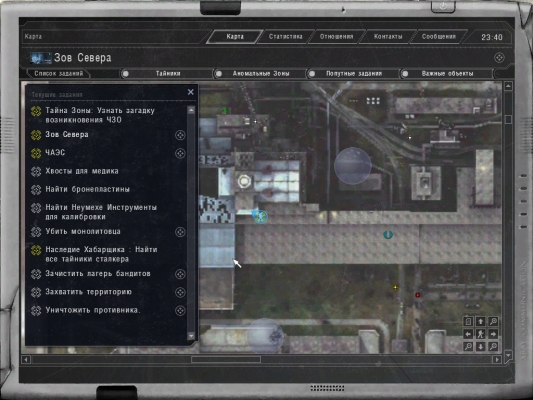
Task: Click the horizontal map scrollbar thumb
Action: 226,360
